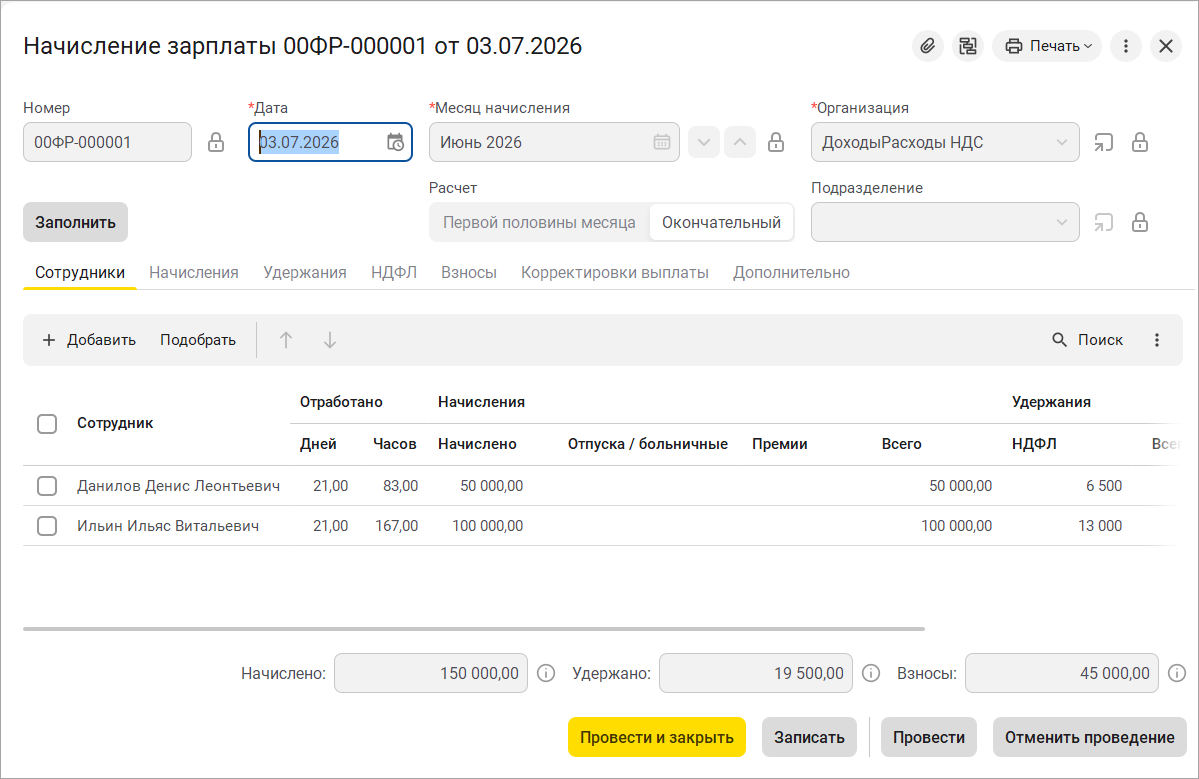Open the Подразделение record via the link icon
The width and height of the screenshot is (1199, 779).
tap(1103, 222)
